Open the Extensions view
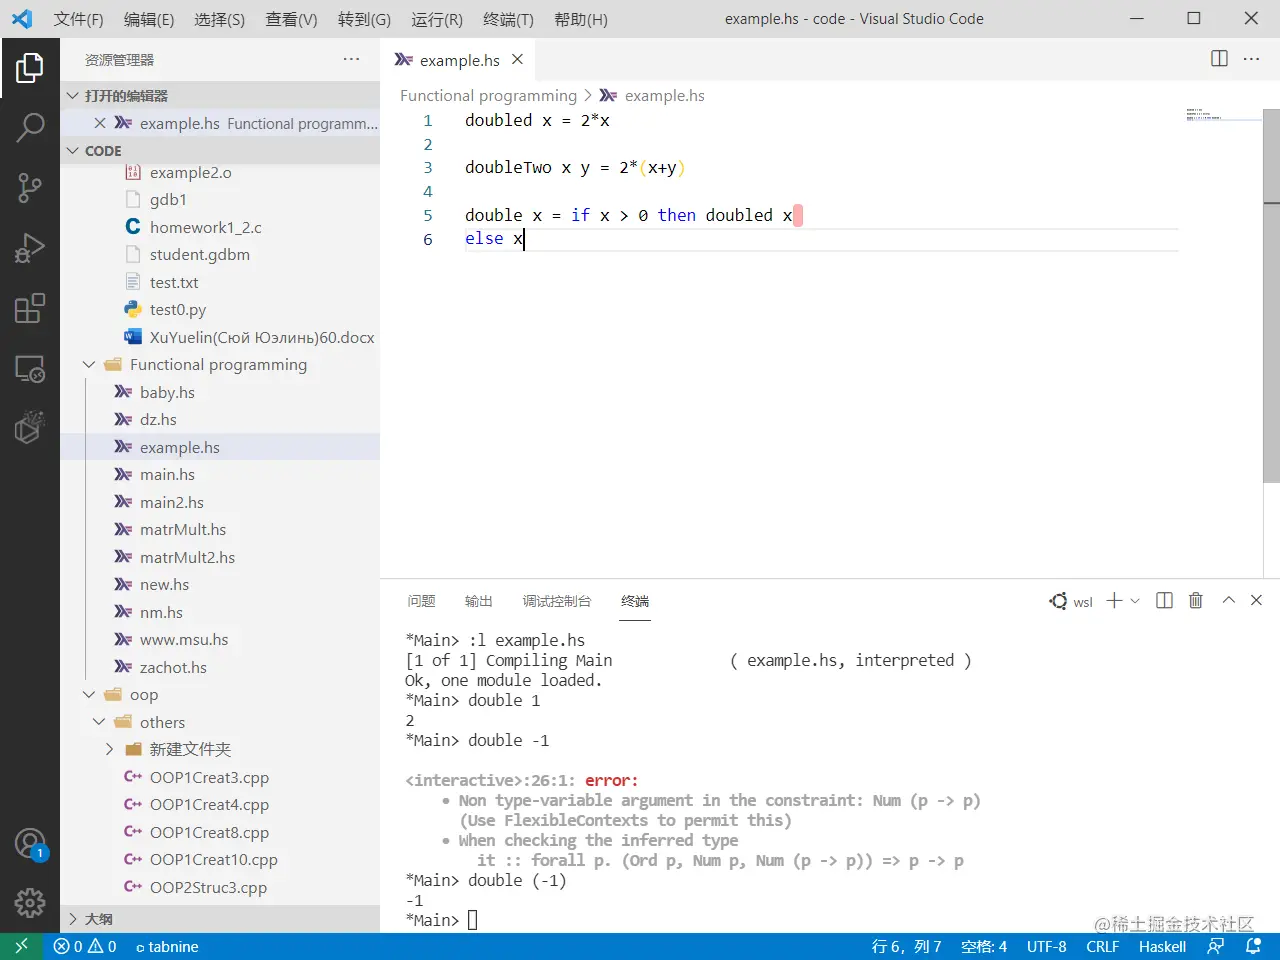The image size is (1280, 960). (x=30, y=308)
